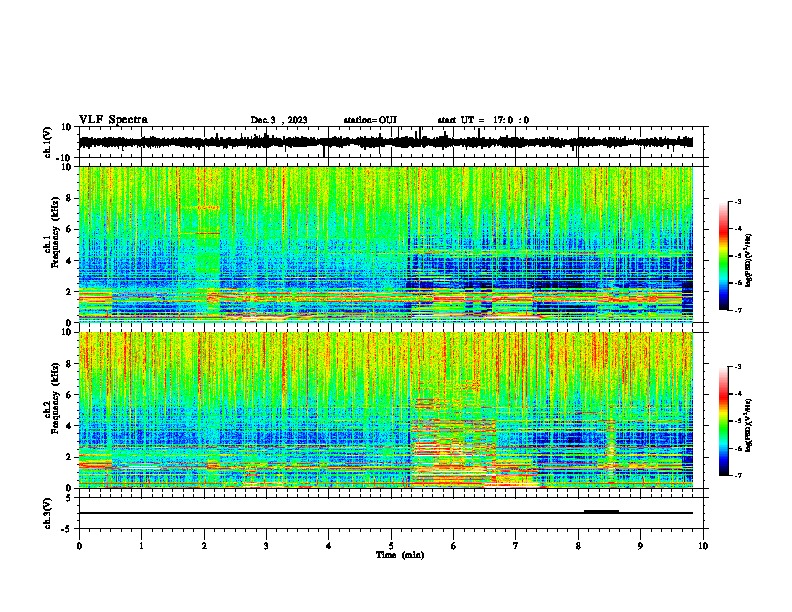
Task: Click the "VLF Spectra" plot title
Action: tap(113, 120)
